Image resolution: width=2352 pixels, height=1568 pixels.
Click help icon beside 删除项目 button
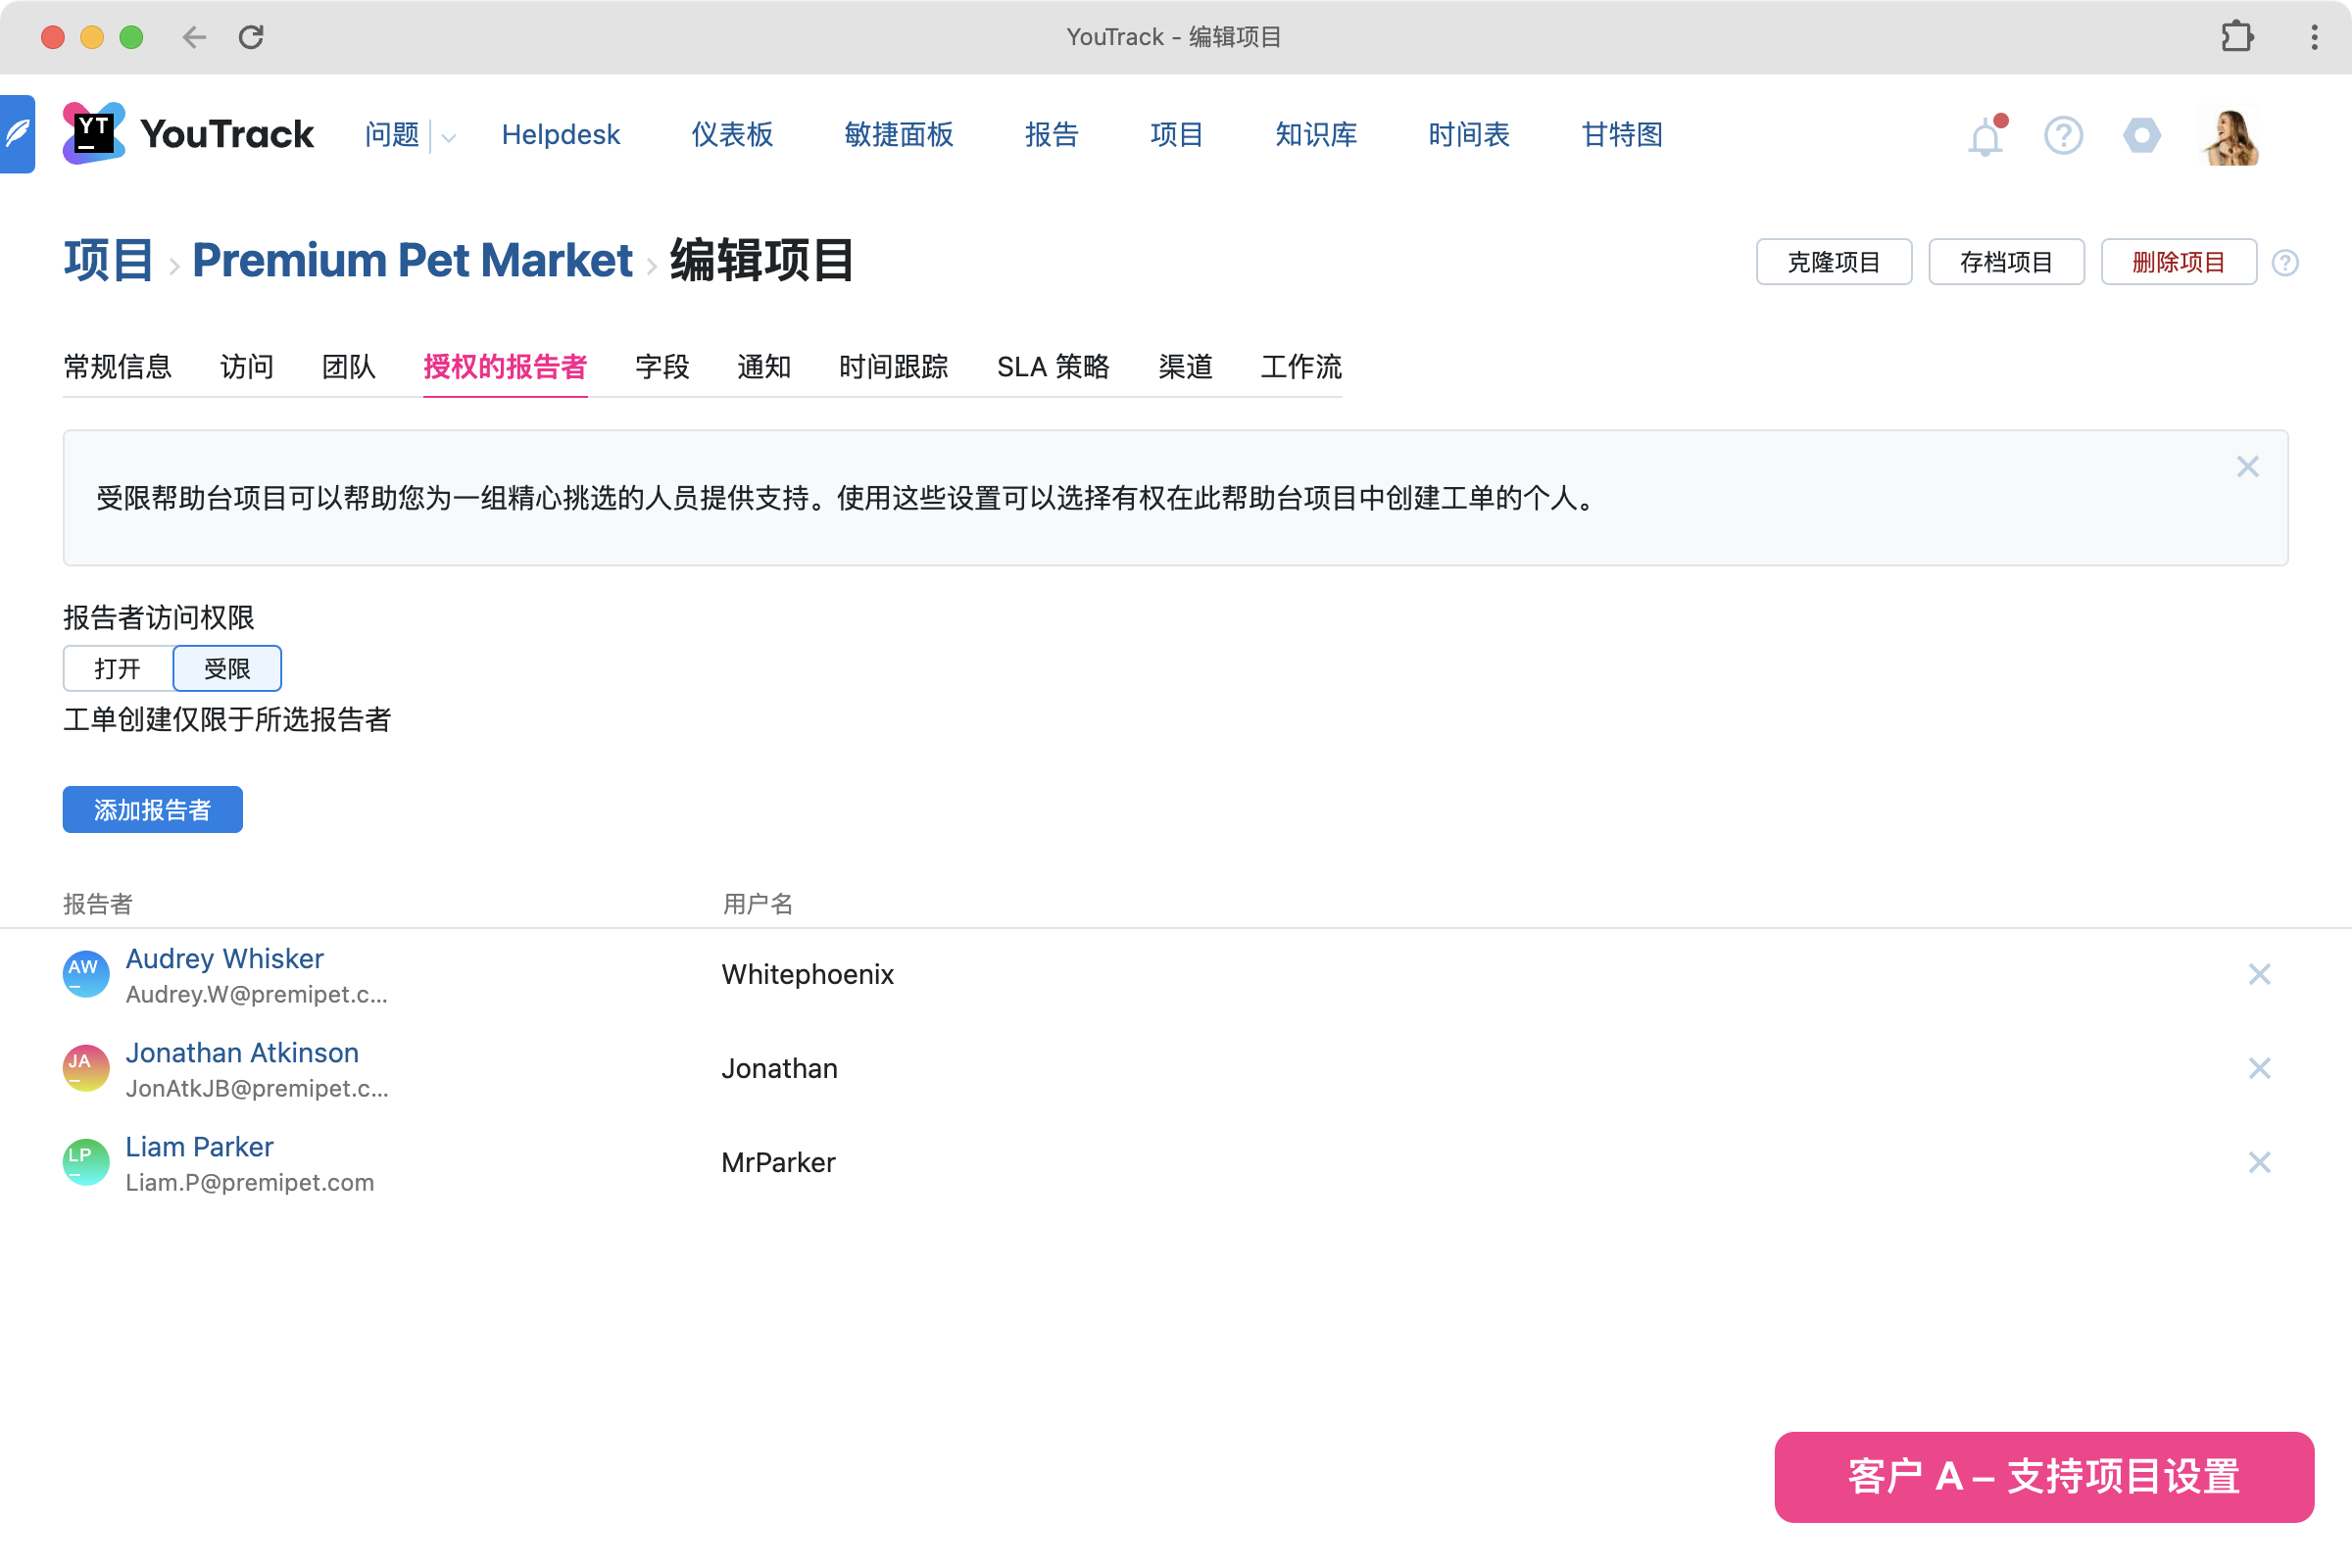(2285, 263)
